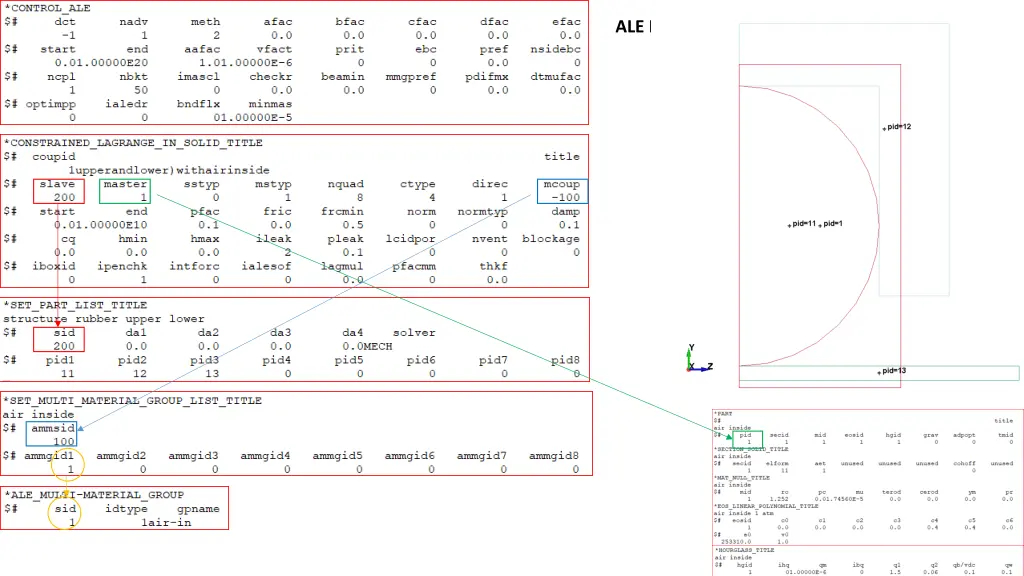Click the 'solver' field label
The height and width of the screenshot is (576, 1024).
[414, 332]
